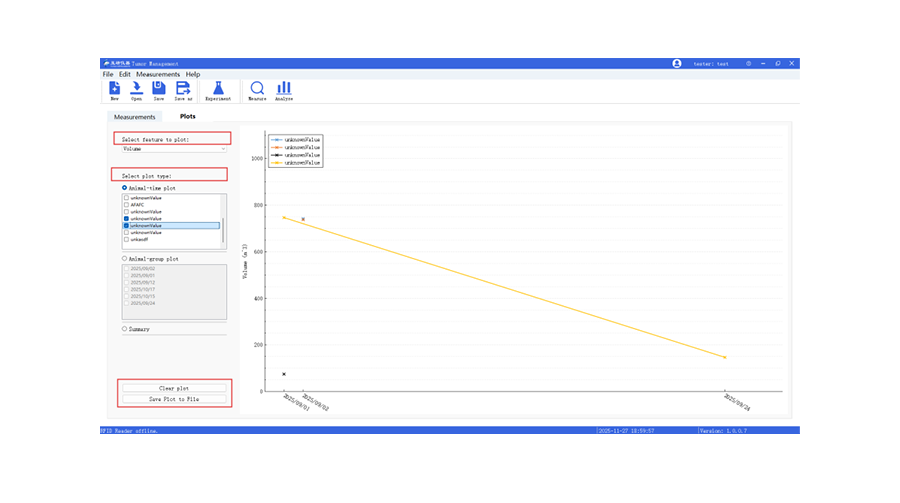Select the Summary radio button
The image size is (900, 503).
coord(125,328)
